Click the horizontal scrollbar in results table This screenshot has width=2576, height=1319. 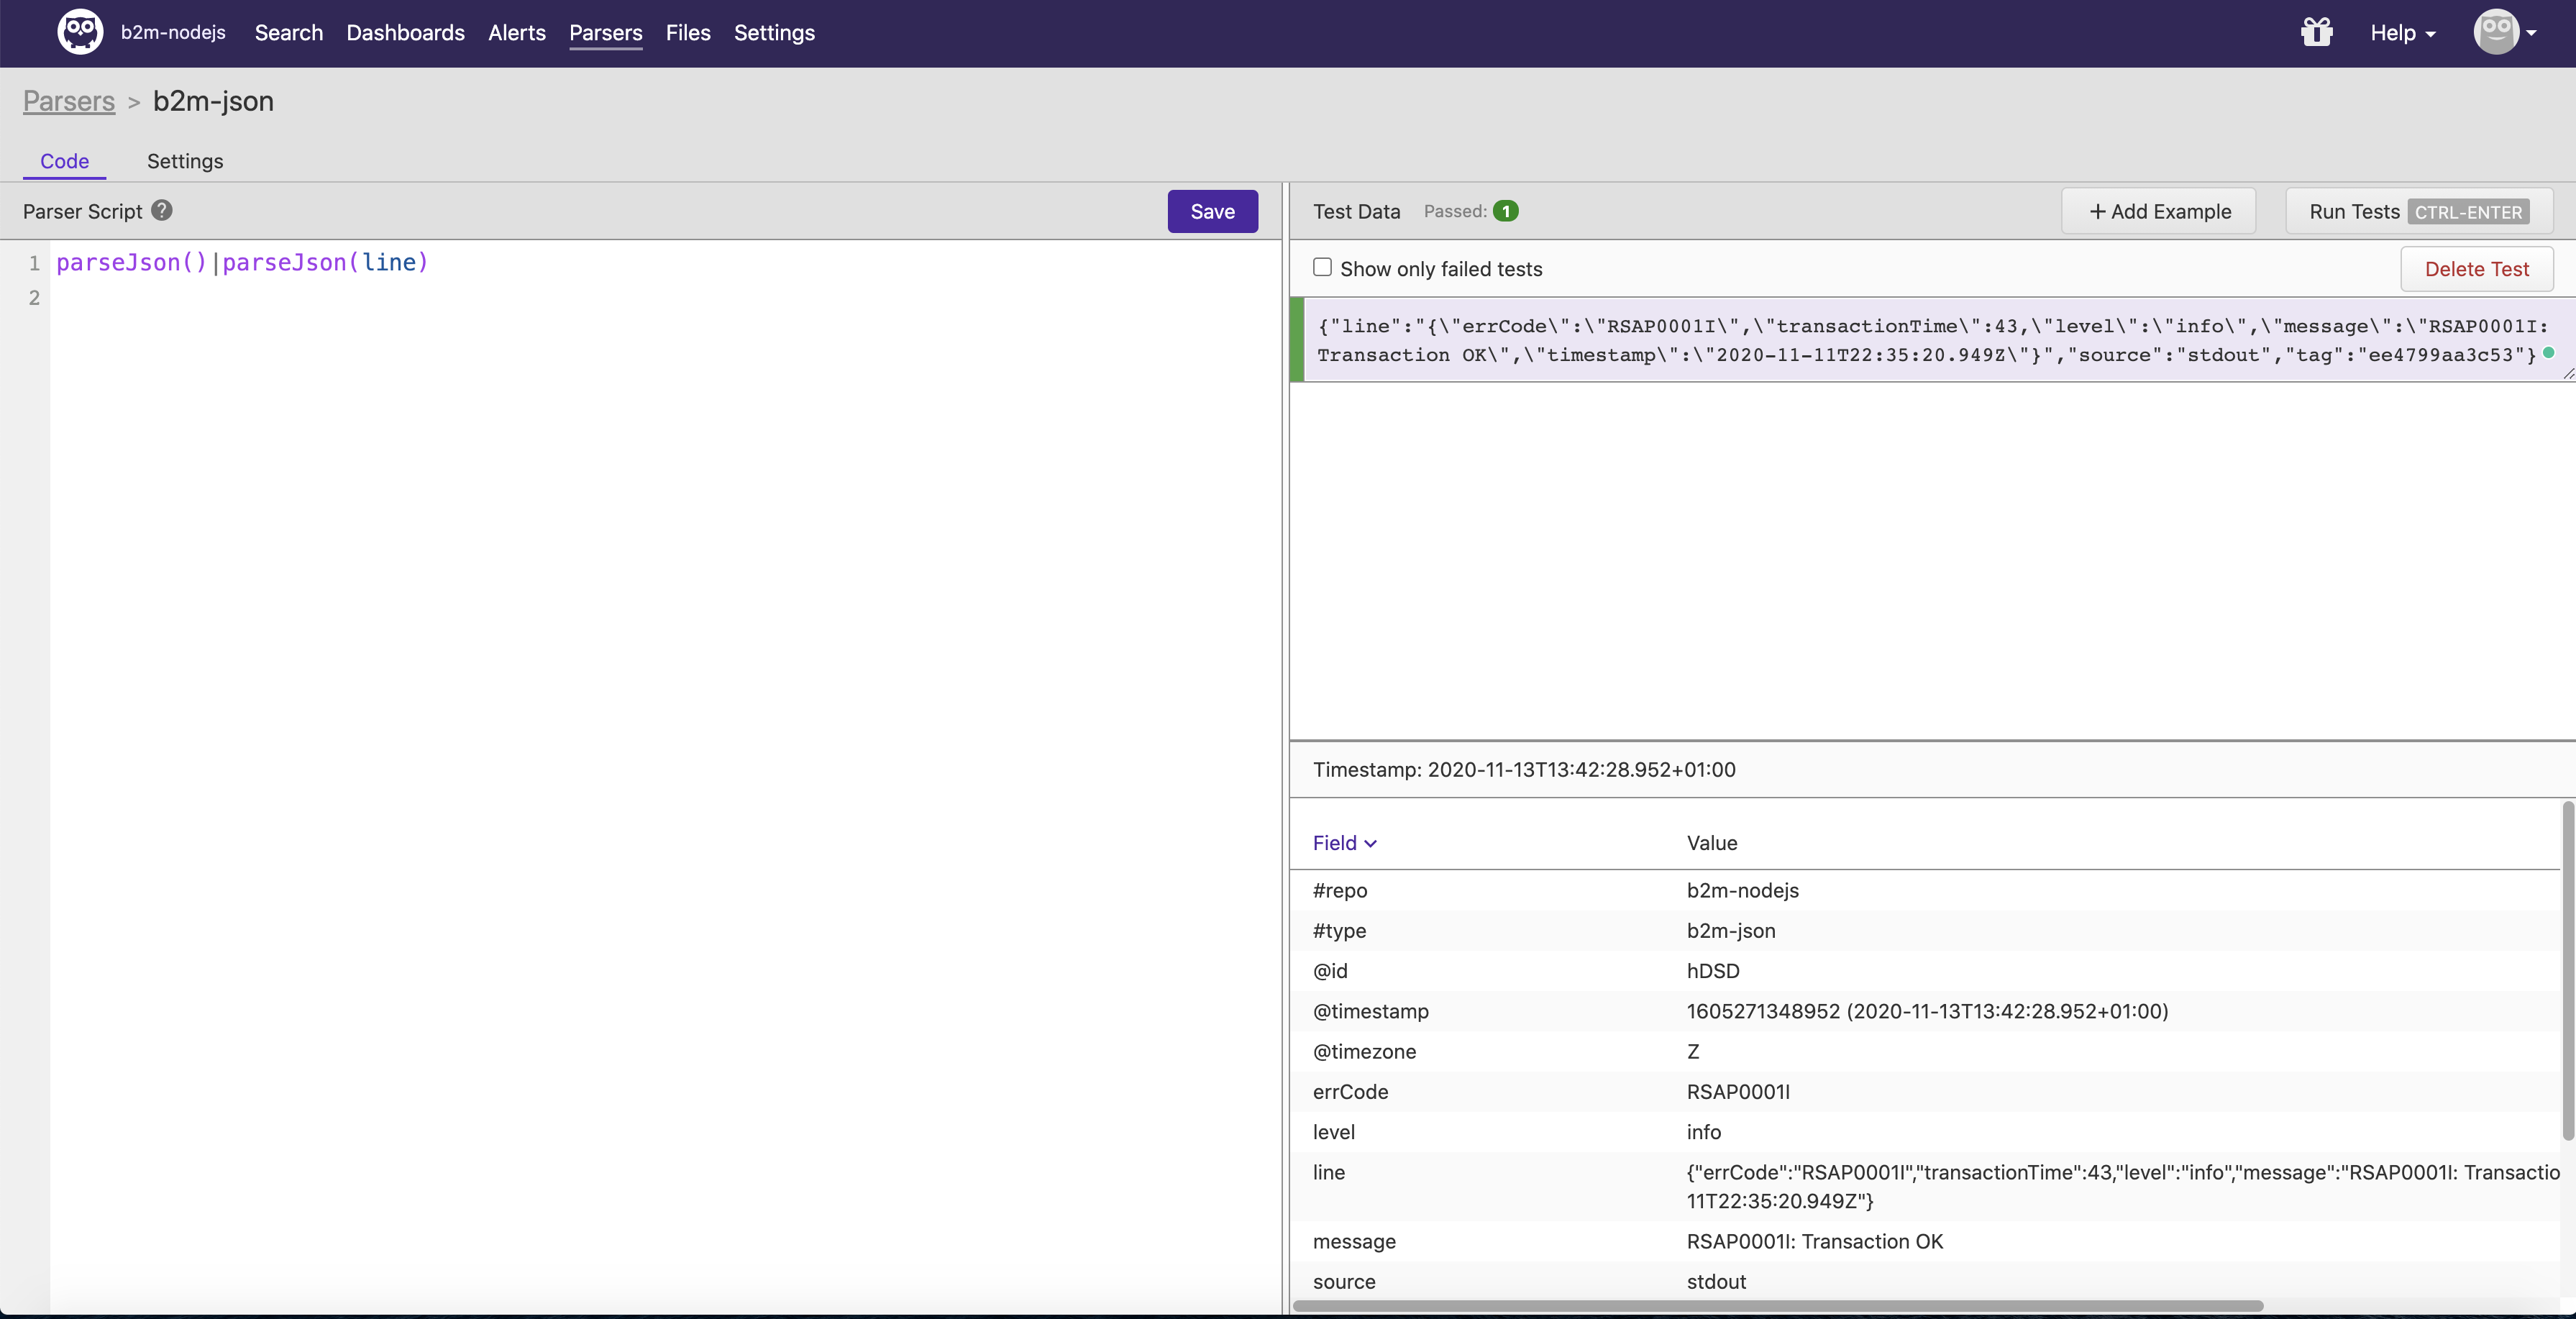[1777, 1305]
